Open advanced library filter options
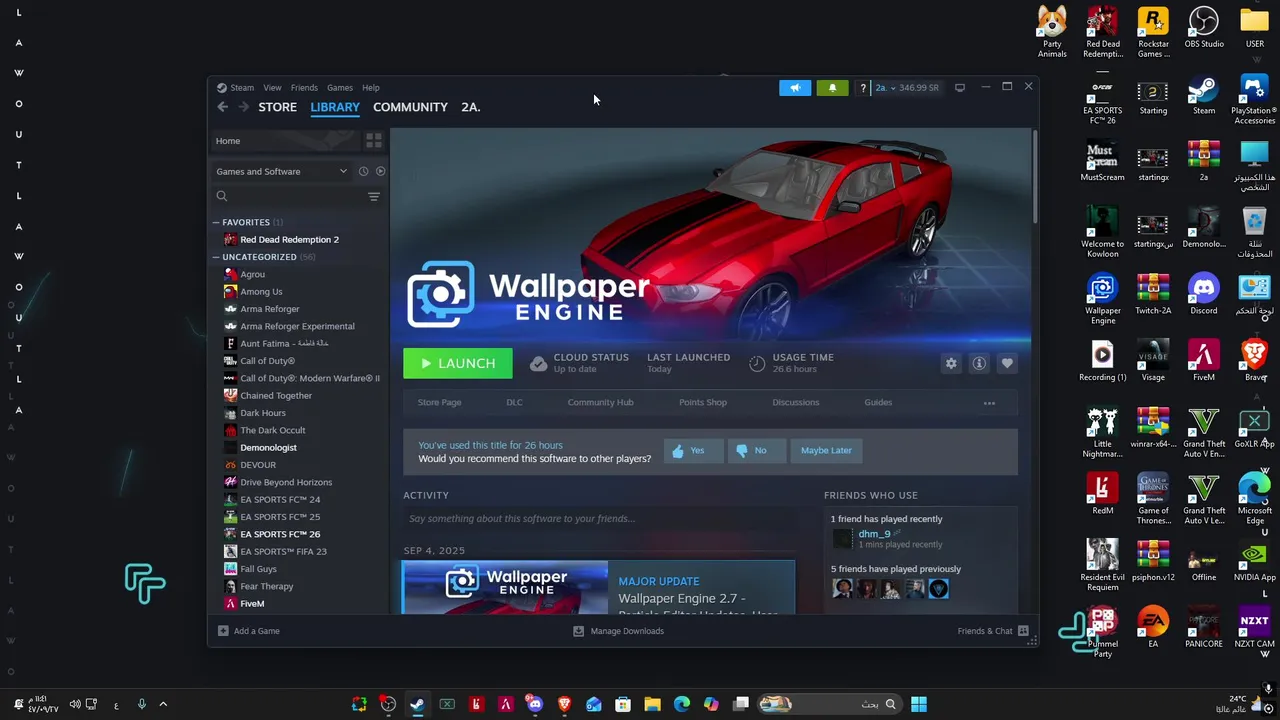 (x=374, y=197)
